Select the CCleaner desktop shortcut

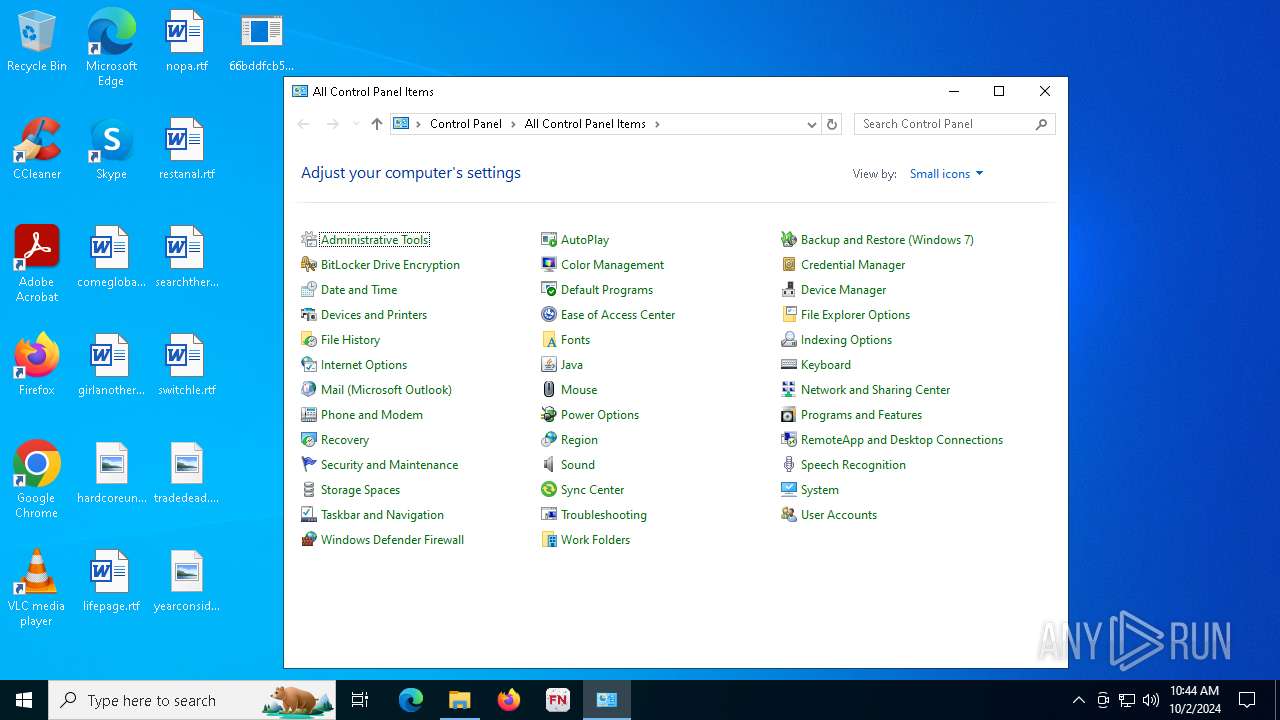point(37,149)
